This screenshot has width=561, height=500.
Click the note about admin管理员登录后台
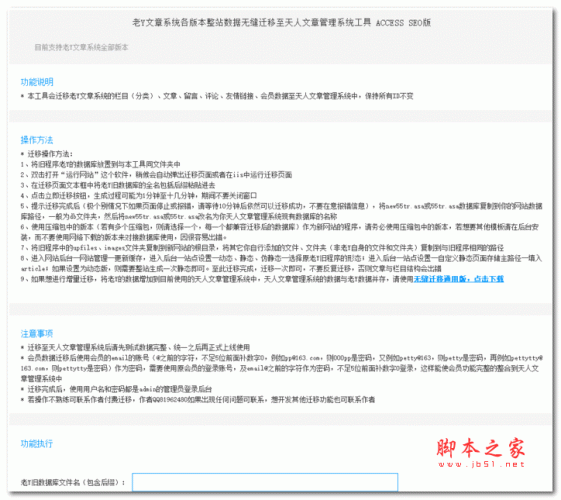click(x=117, y=389)
